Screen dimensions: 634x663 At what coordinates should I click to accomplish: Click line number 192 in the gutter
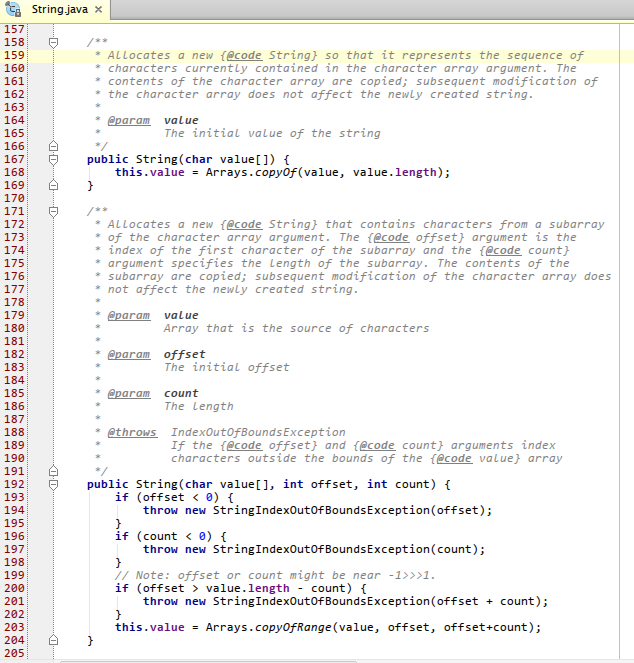pos(14,484)
